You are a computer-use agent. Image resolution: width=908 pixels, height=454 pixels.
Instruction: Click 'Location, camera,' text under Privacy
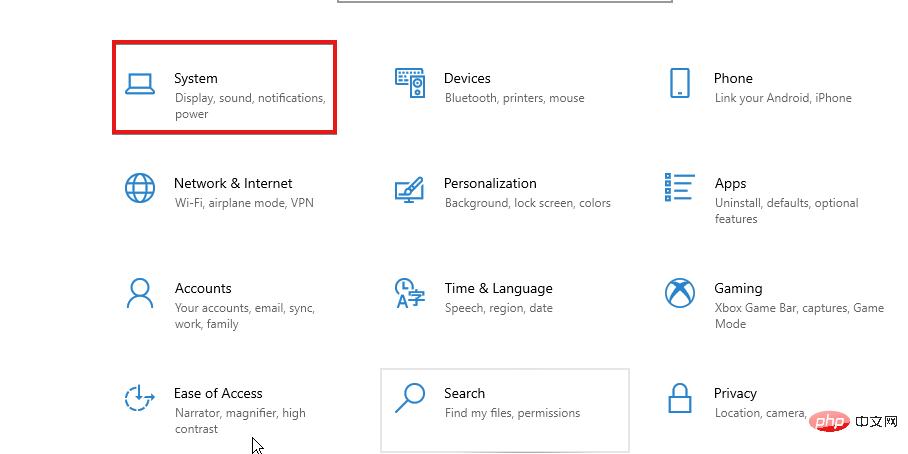(x=760, y=413)
